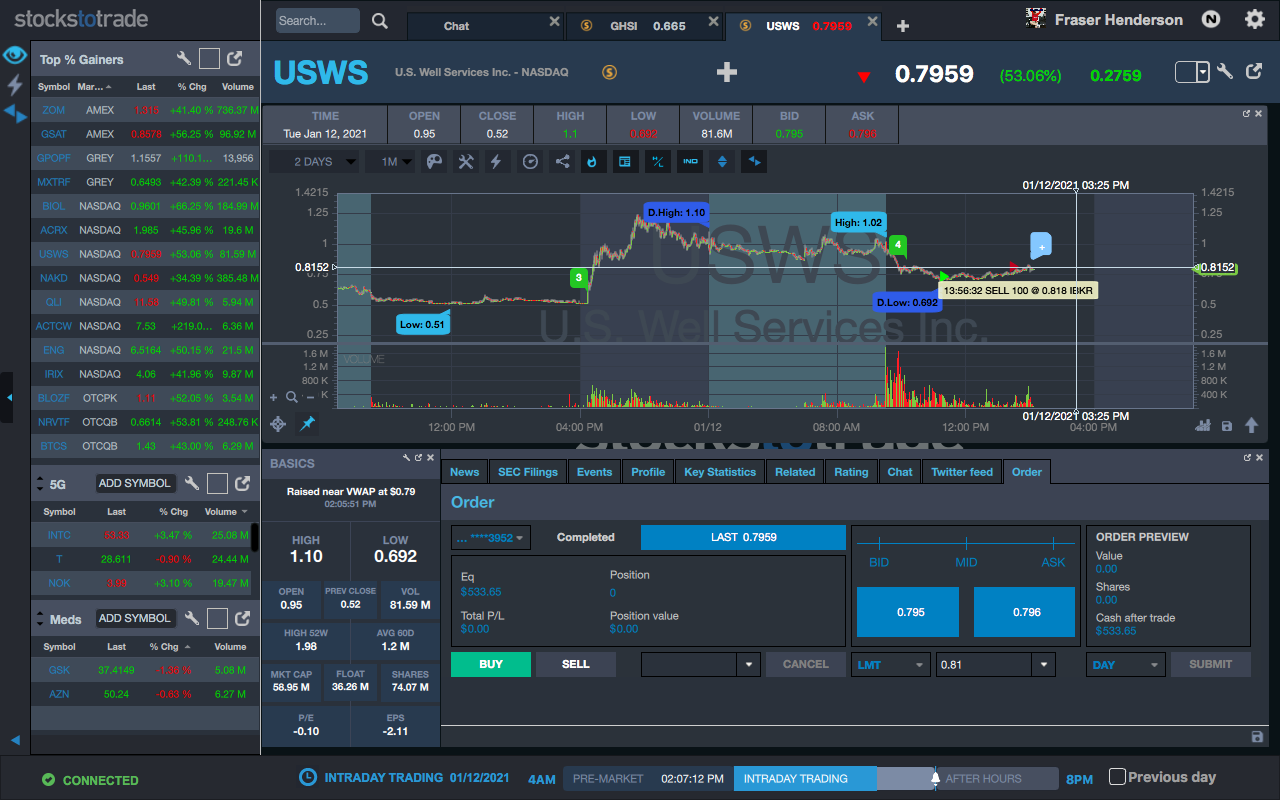Image resolution: width=1280 pixels, height=800 pixels.
Task: Open the USWS header wrench settings
Action: (1225, 71)
